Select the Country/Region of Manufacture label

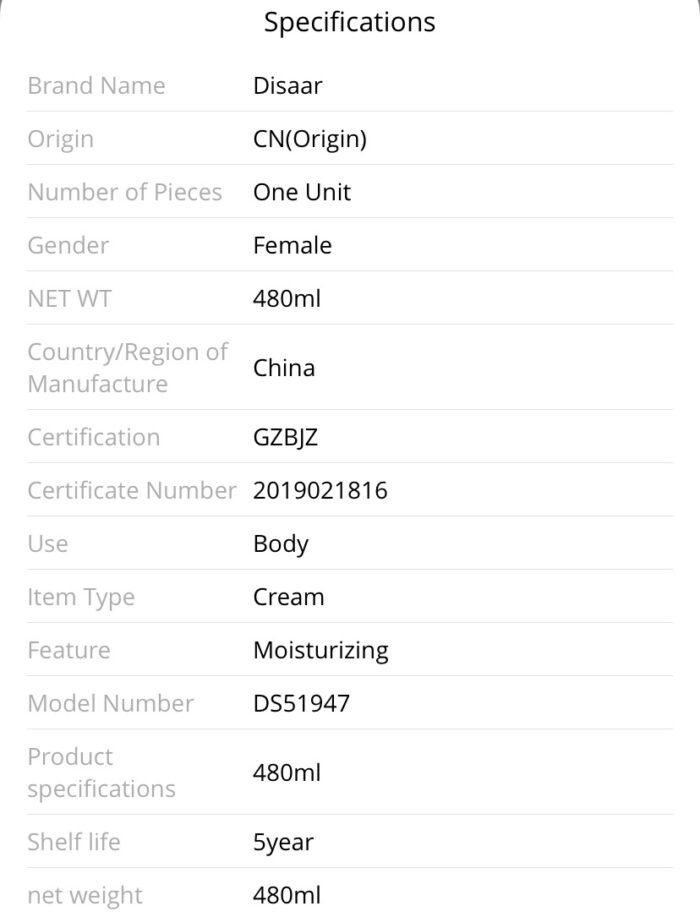tap(127, 368)
